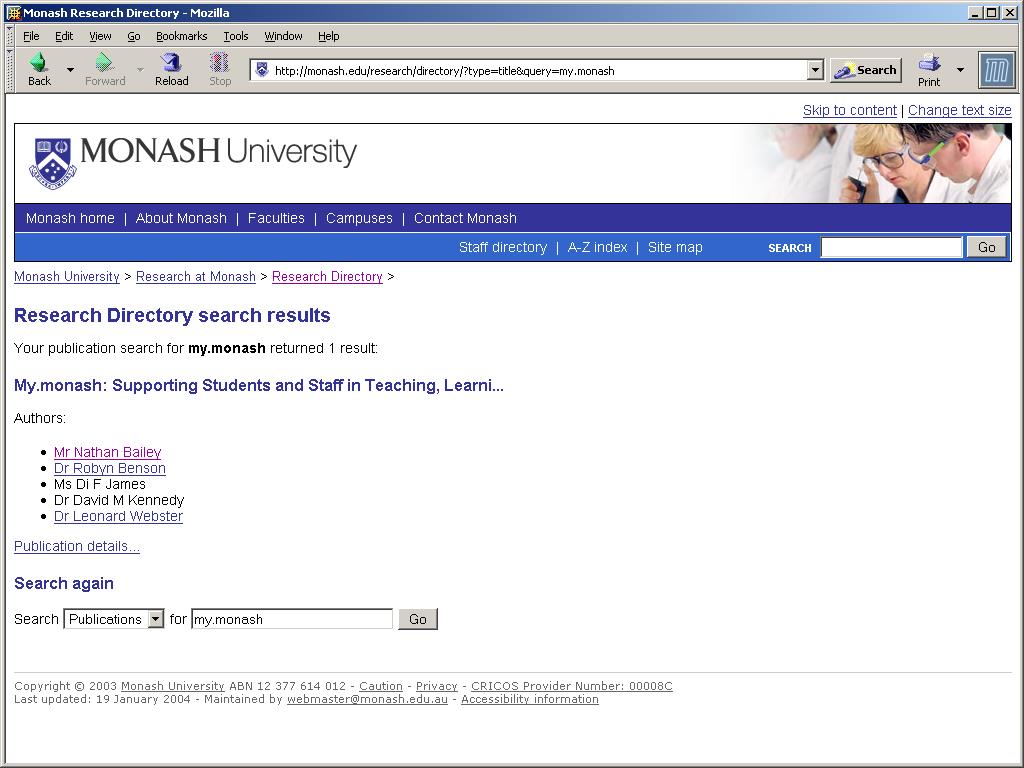The width and height of the screenshot is (1024, 768).
Task: Open the Site map link
Action: (675, 248)
